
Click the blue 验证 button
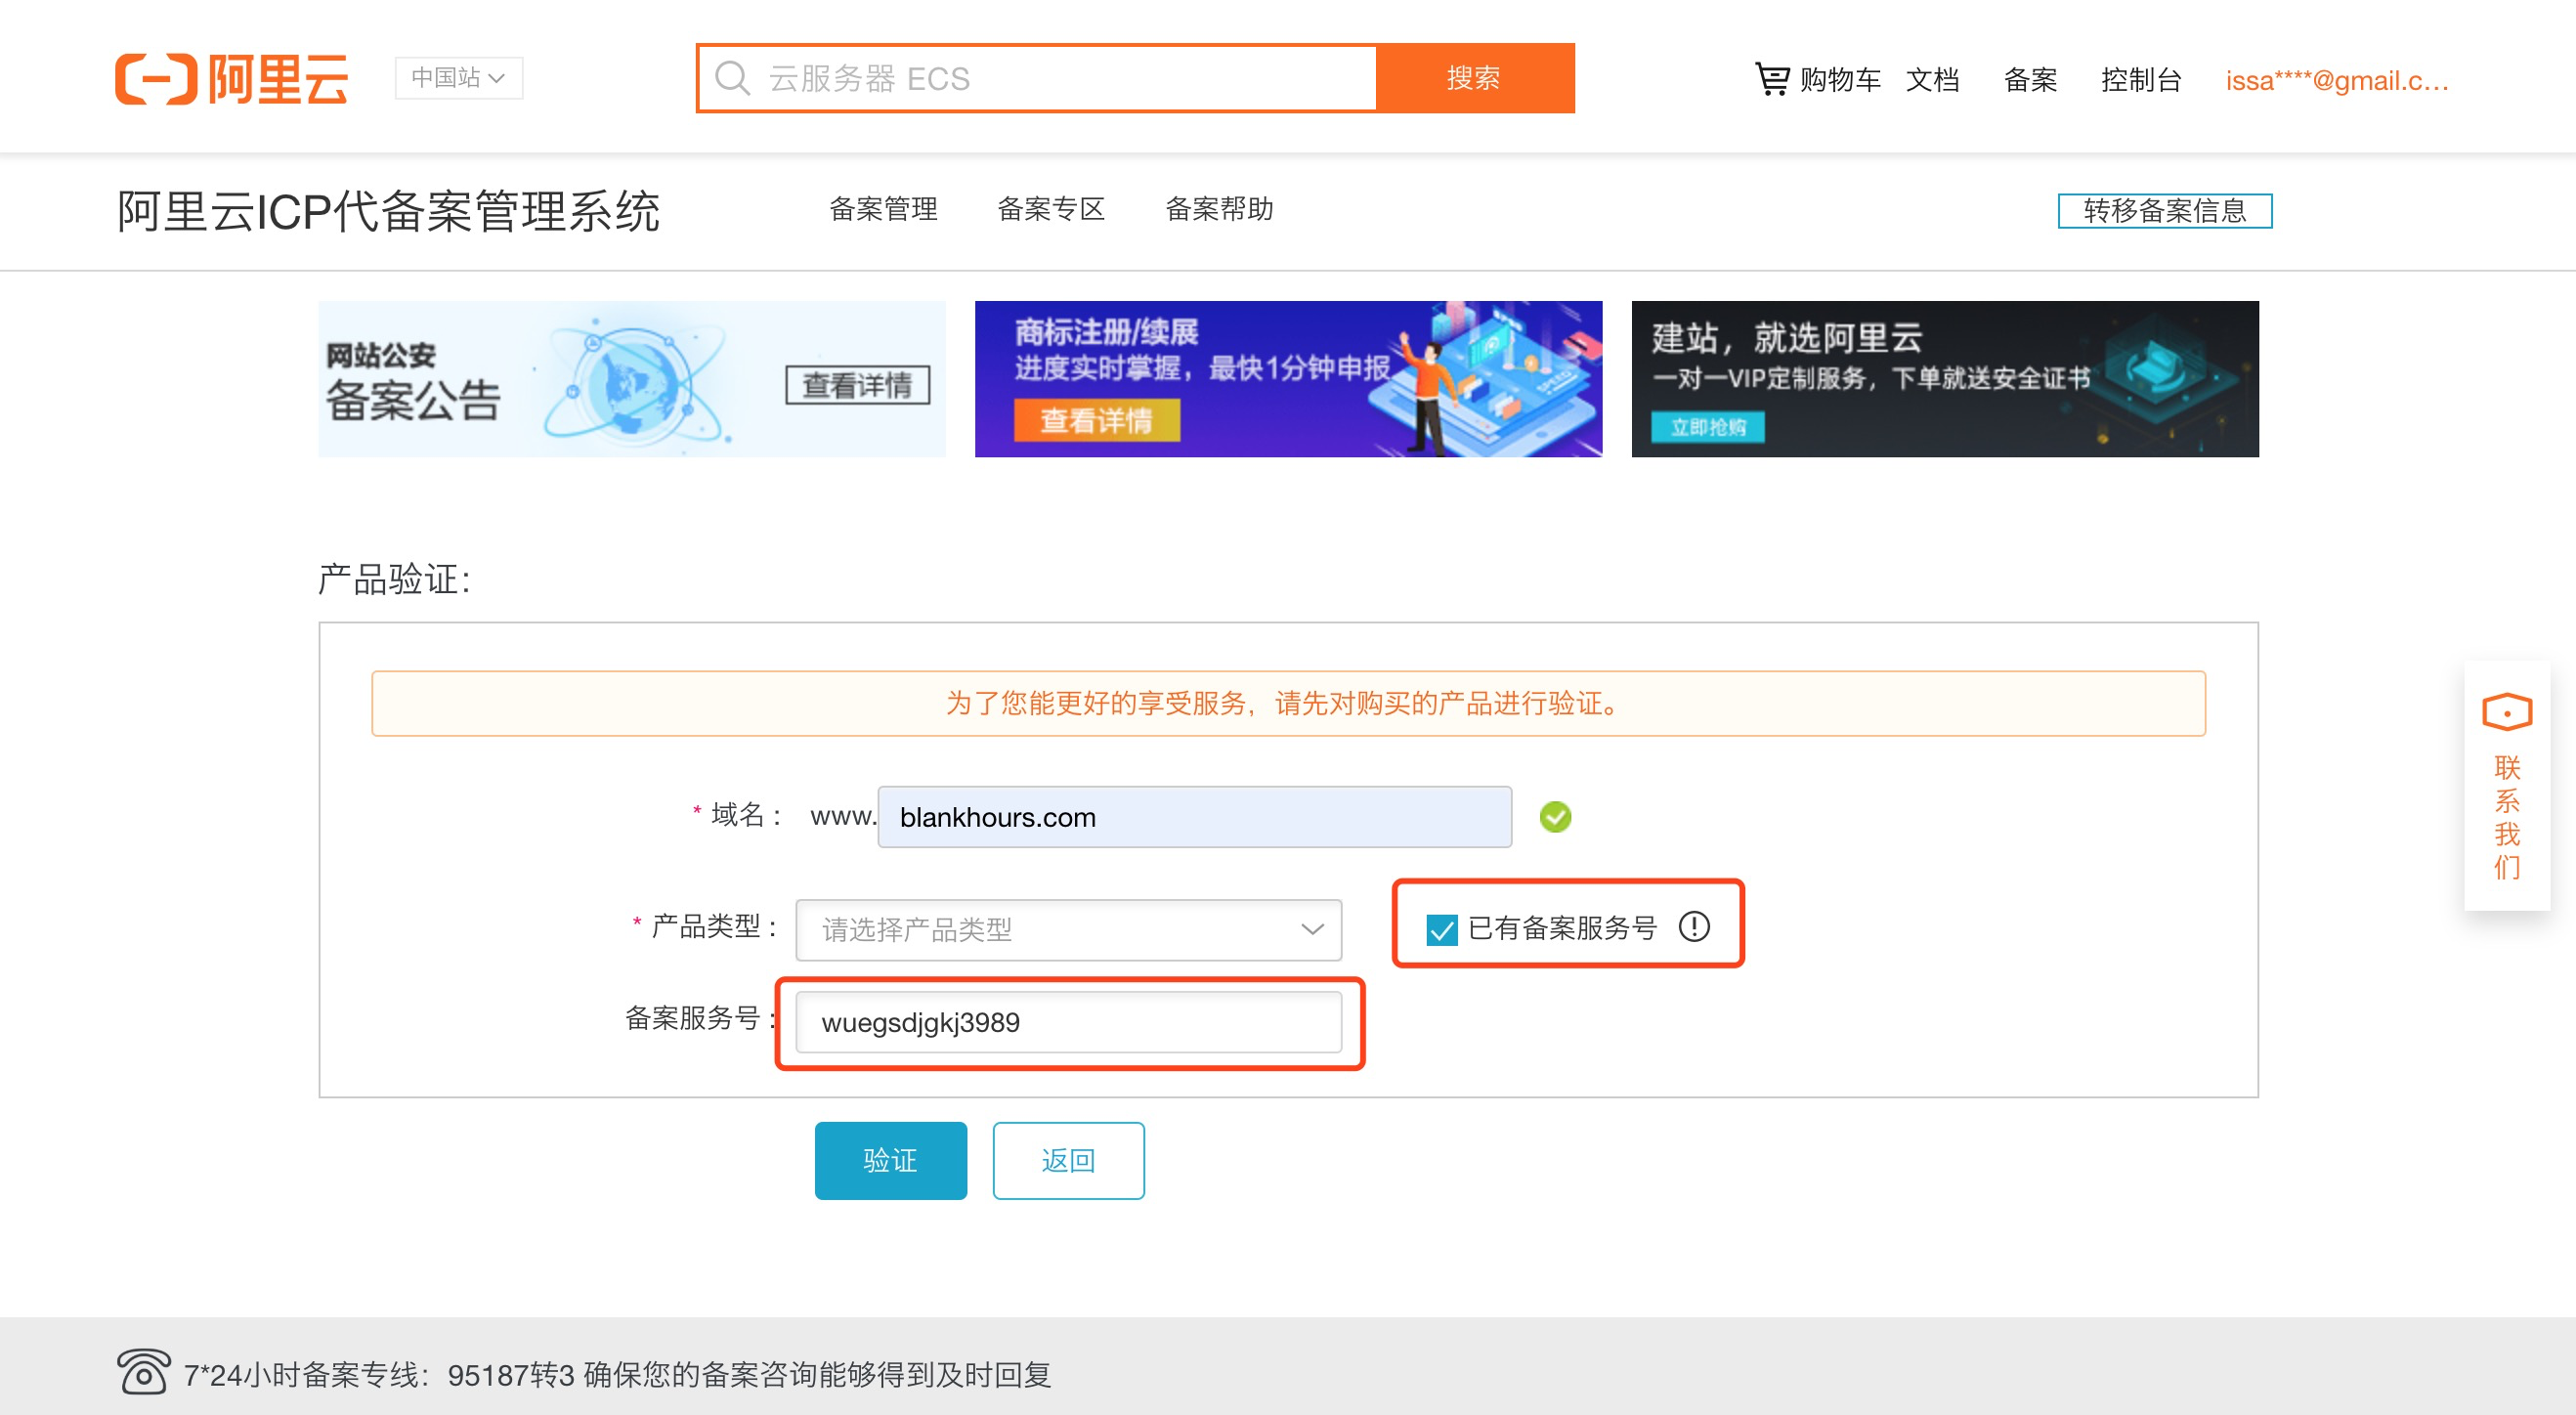(x=890, y=1160)
